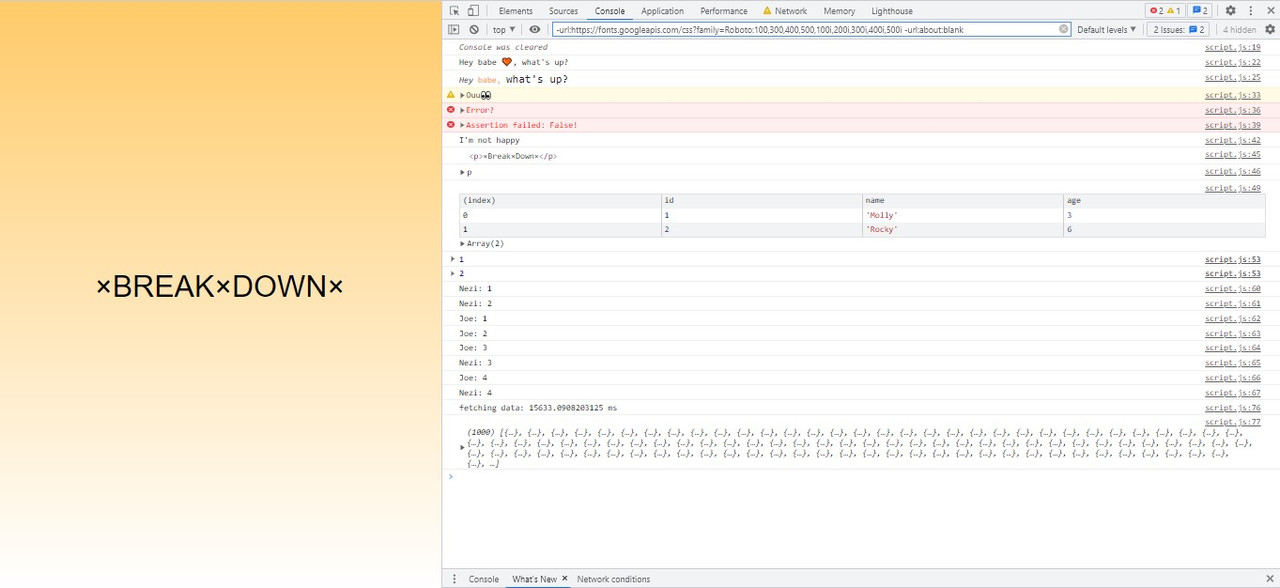
Task: Select the Network conditions drawer tab
Action: (x=613, y=579)
